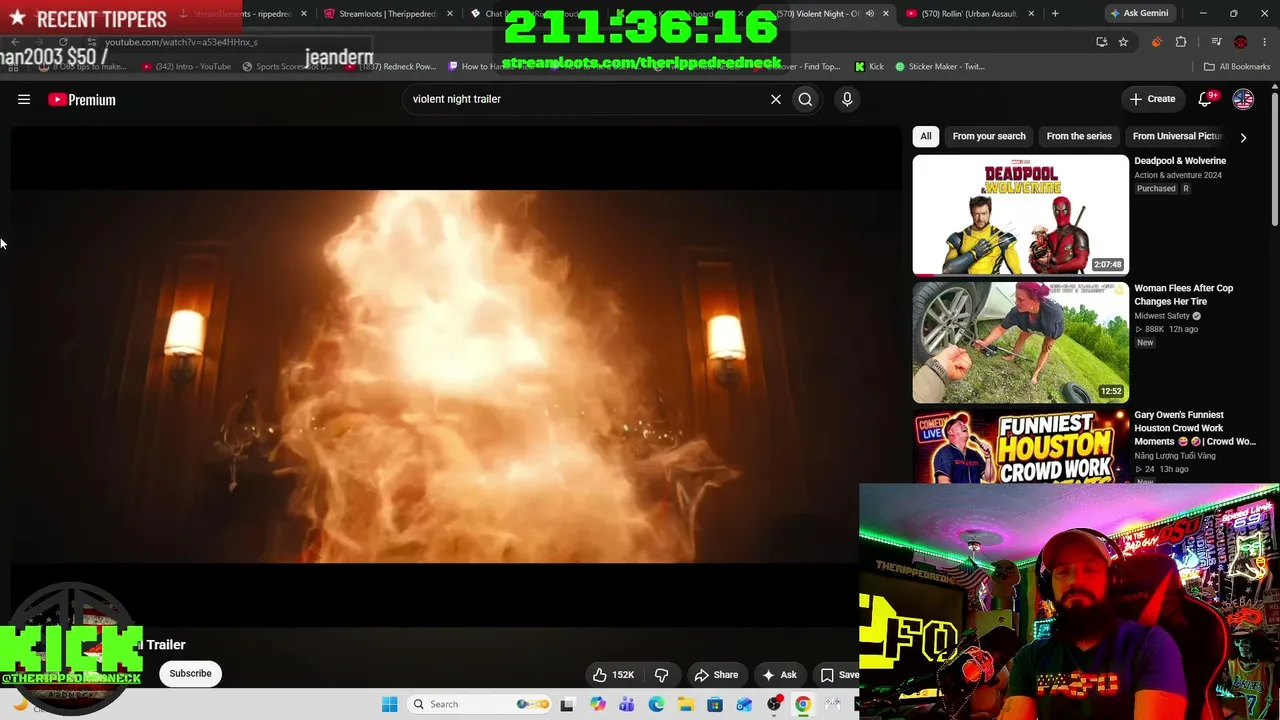
Task: Open the '(342) Intro - YouTube' bookmark
Action: click(x=186, y=67)
